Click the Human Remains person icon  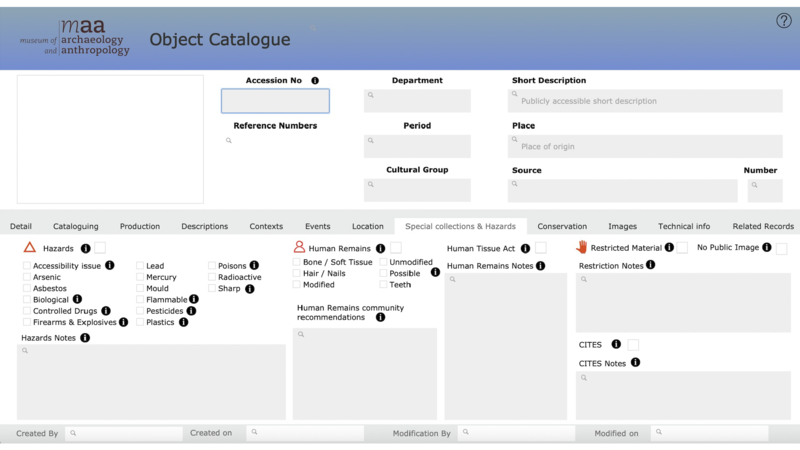pyautogui.click(x=299, y=247)
